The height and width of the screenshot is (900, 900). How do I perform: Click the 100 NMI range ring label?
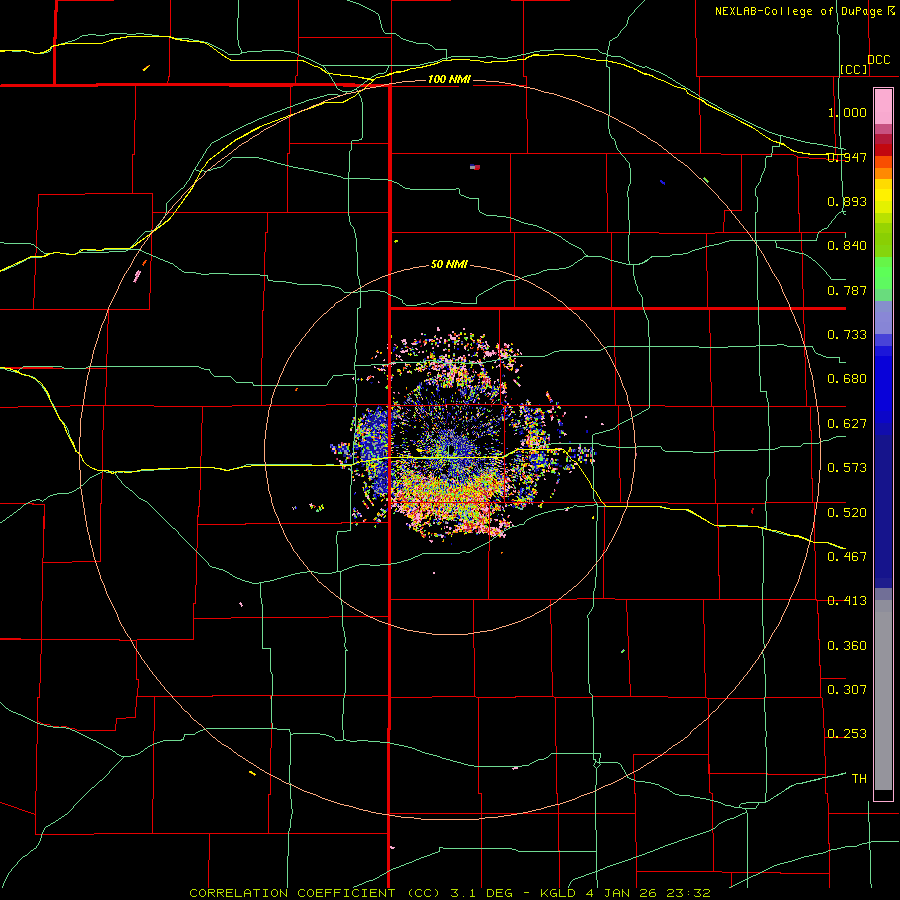tap(449, 79)
